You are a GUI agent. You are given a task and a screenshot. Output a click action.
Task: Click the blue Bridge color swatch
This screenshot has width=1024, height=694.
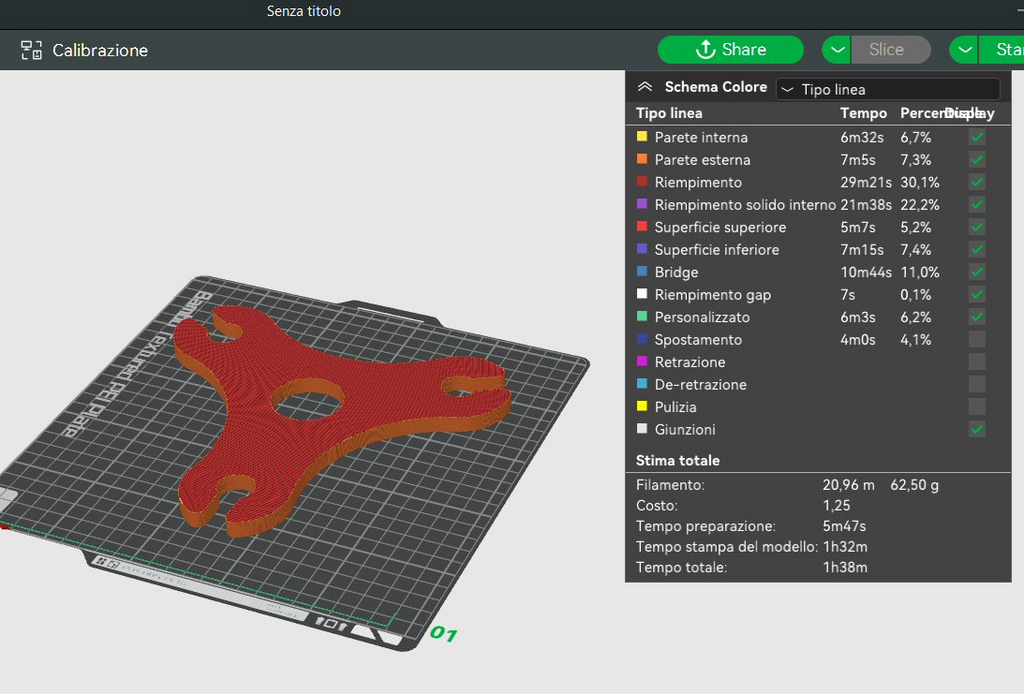click(x=642, y=271)
